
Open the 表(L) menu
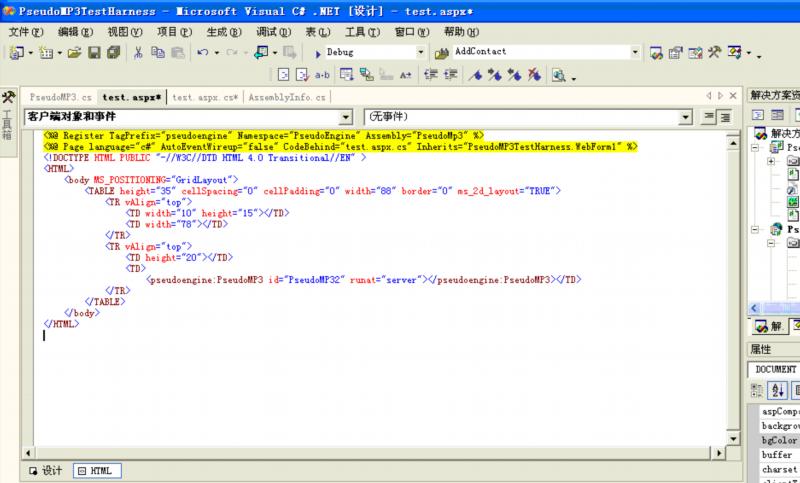click(318, 32)
